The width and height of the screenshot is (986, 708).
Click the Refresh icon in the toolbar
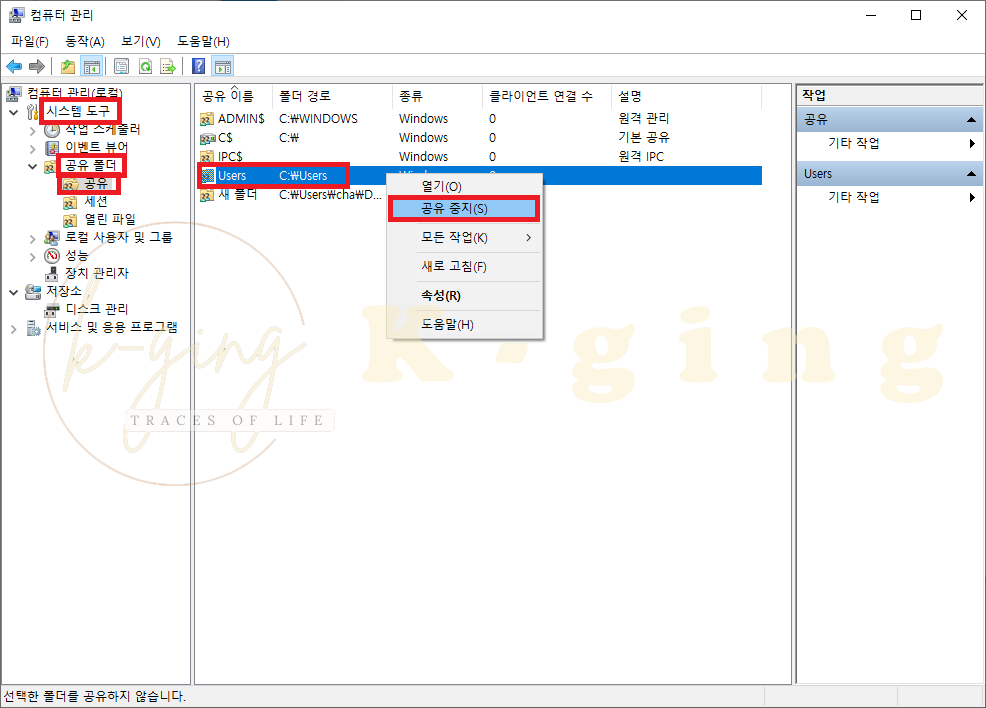pos(145,66)
